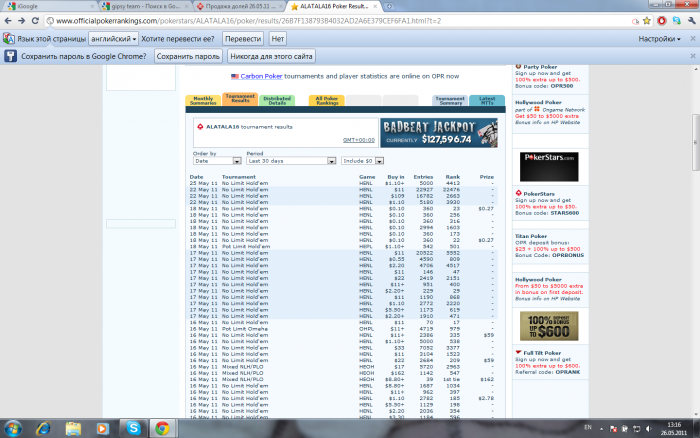Show hidden system tray icons
Screen dimensions: 700x438
coord(601,429)
